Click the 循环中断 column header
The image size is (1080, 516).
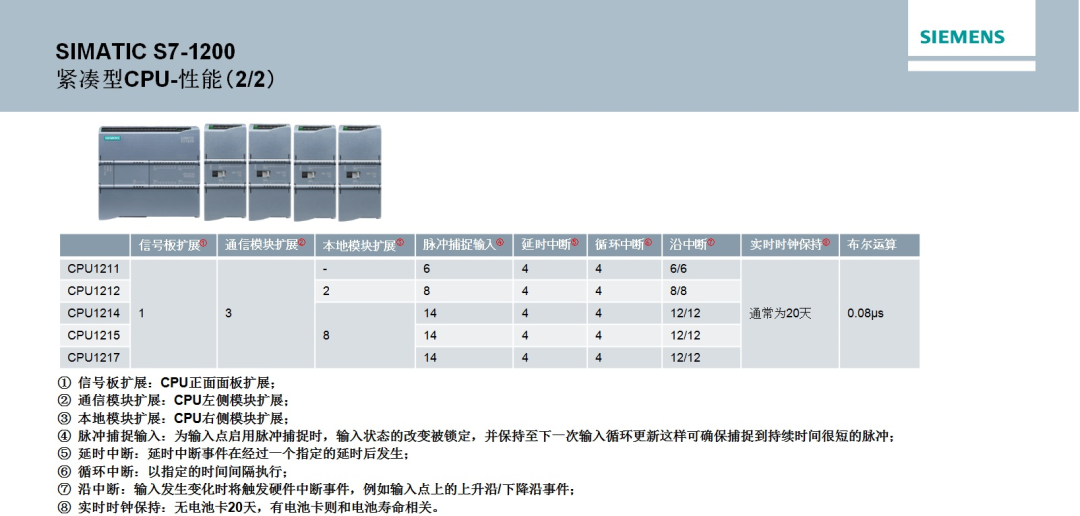624,245
